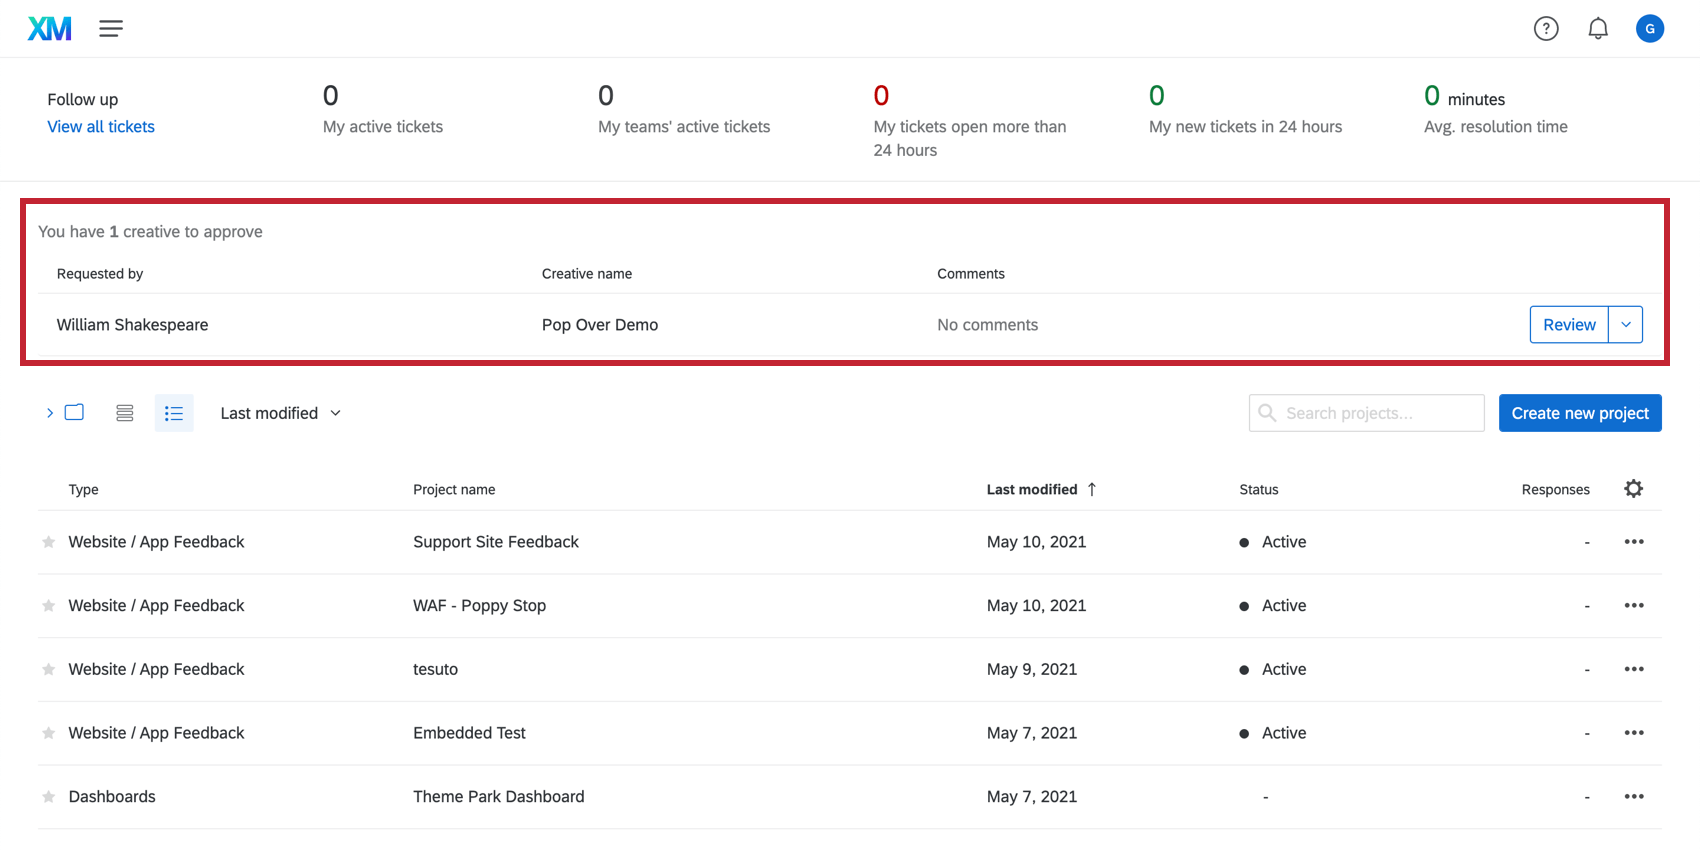Open Theme Park Dashboard project
Image resolution: width=1700 pixels, height=850 pixels.
point(499,797)
